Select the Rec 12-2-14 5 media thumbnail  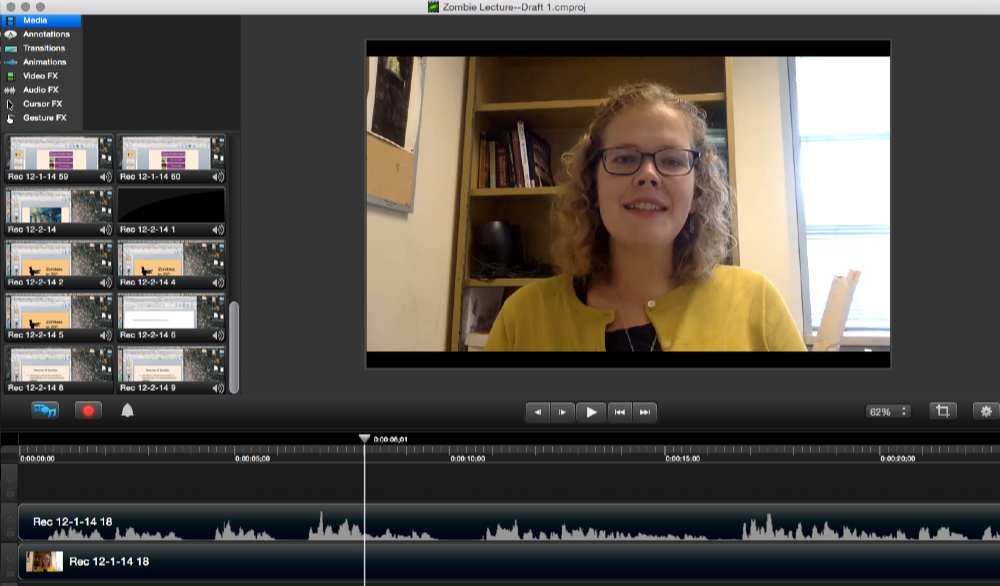click(59, 318)
